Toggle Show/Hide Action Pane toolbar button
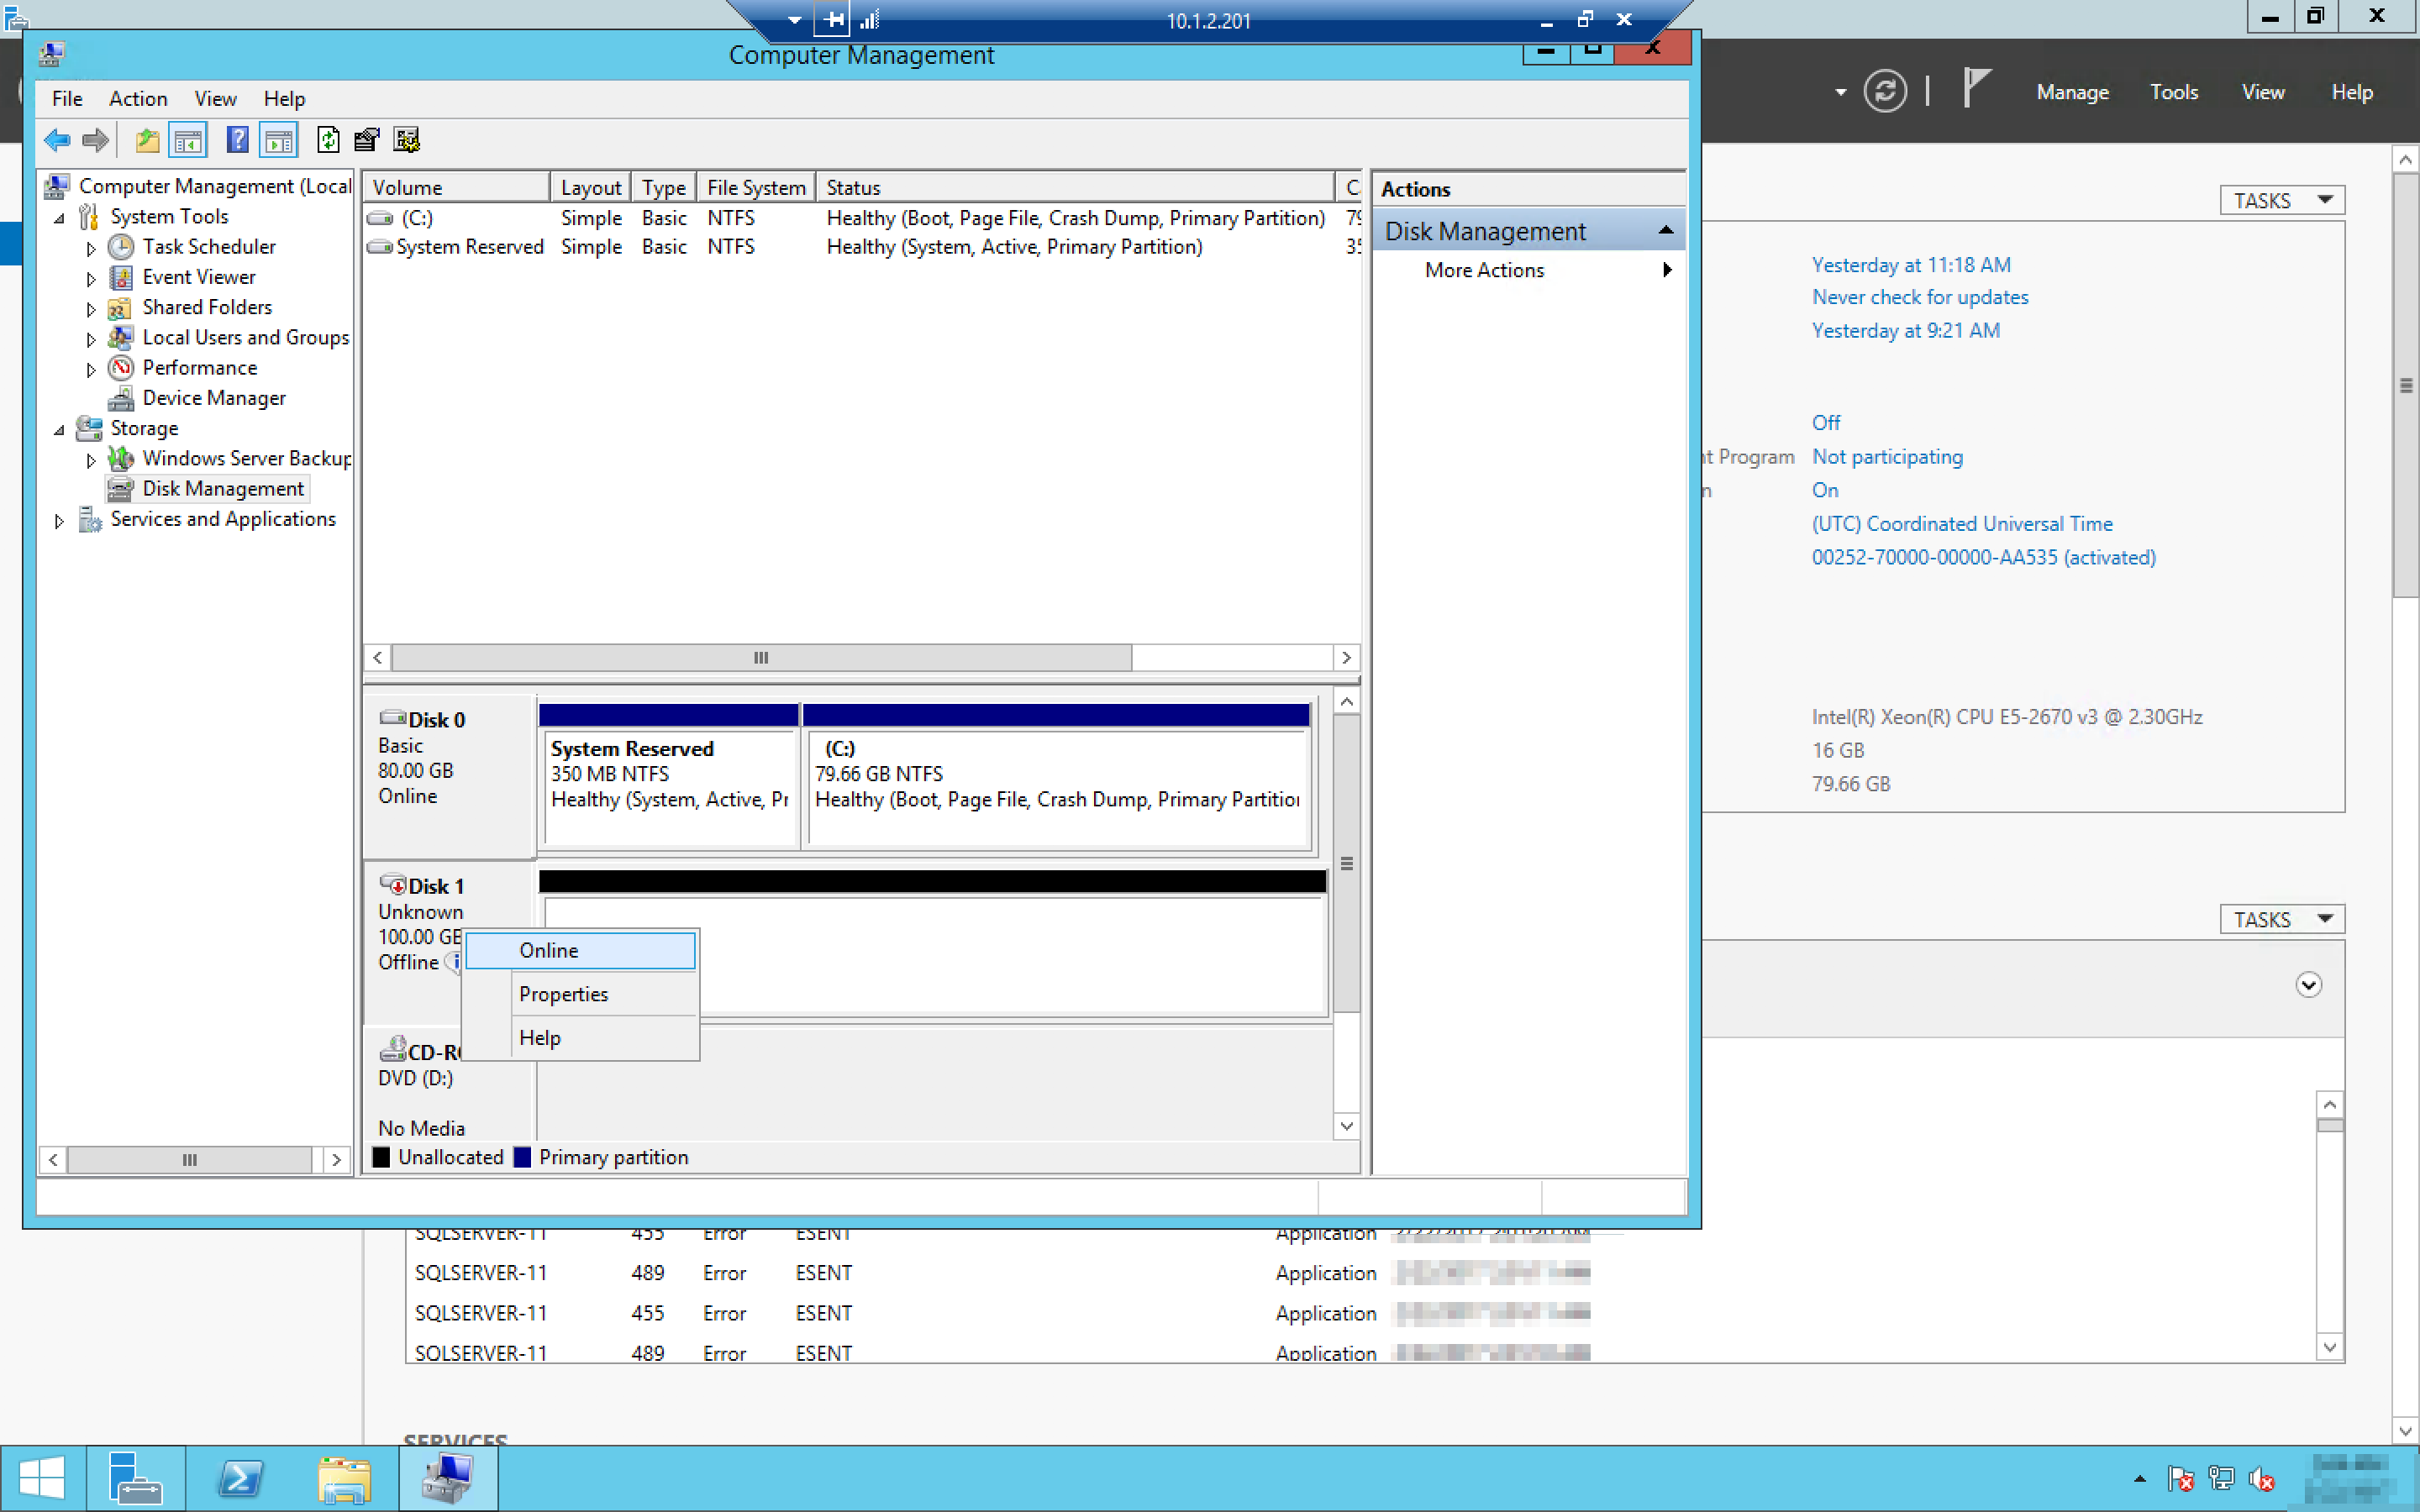Viewport: 2420px width, 1512px height. tap(279, 140)
